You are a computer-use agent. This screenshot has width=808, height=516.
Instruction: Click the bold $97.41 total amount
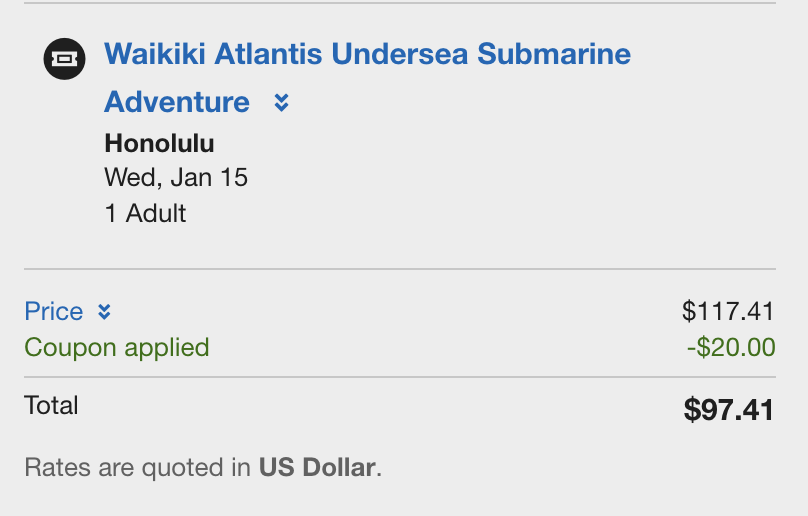pyautogui.click(x=729, y=410)
